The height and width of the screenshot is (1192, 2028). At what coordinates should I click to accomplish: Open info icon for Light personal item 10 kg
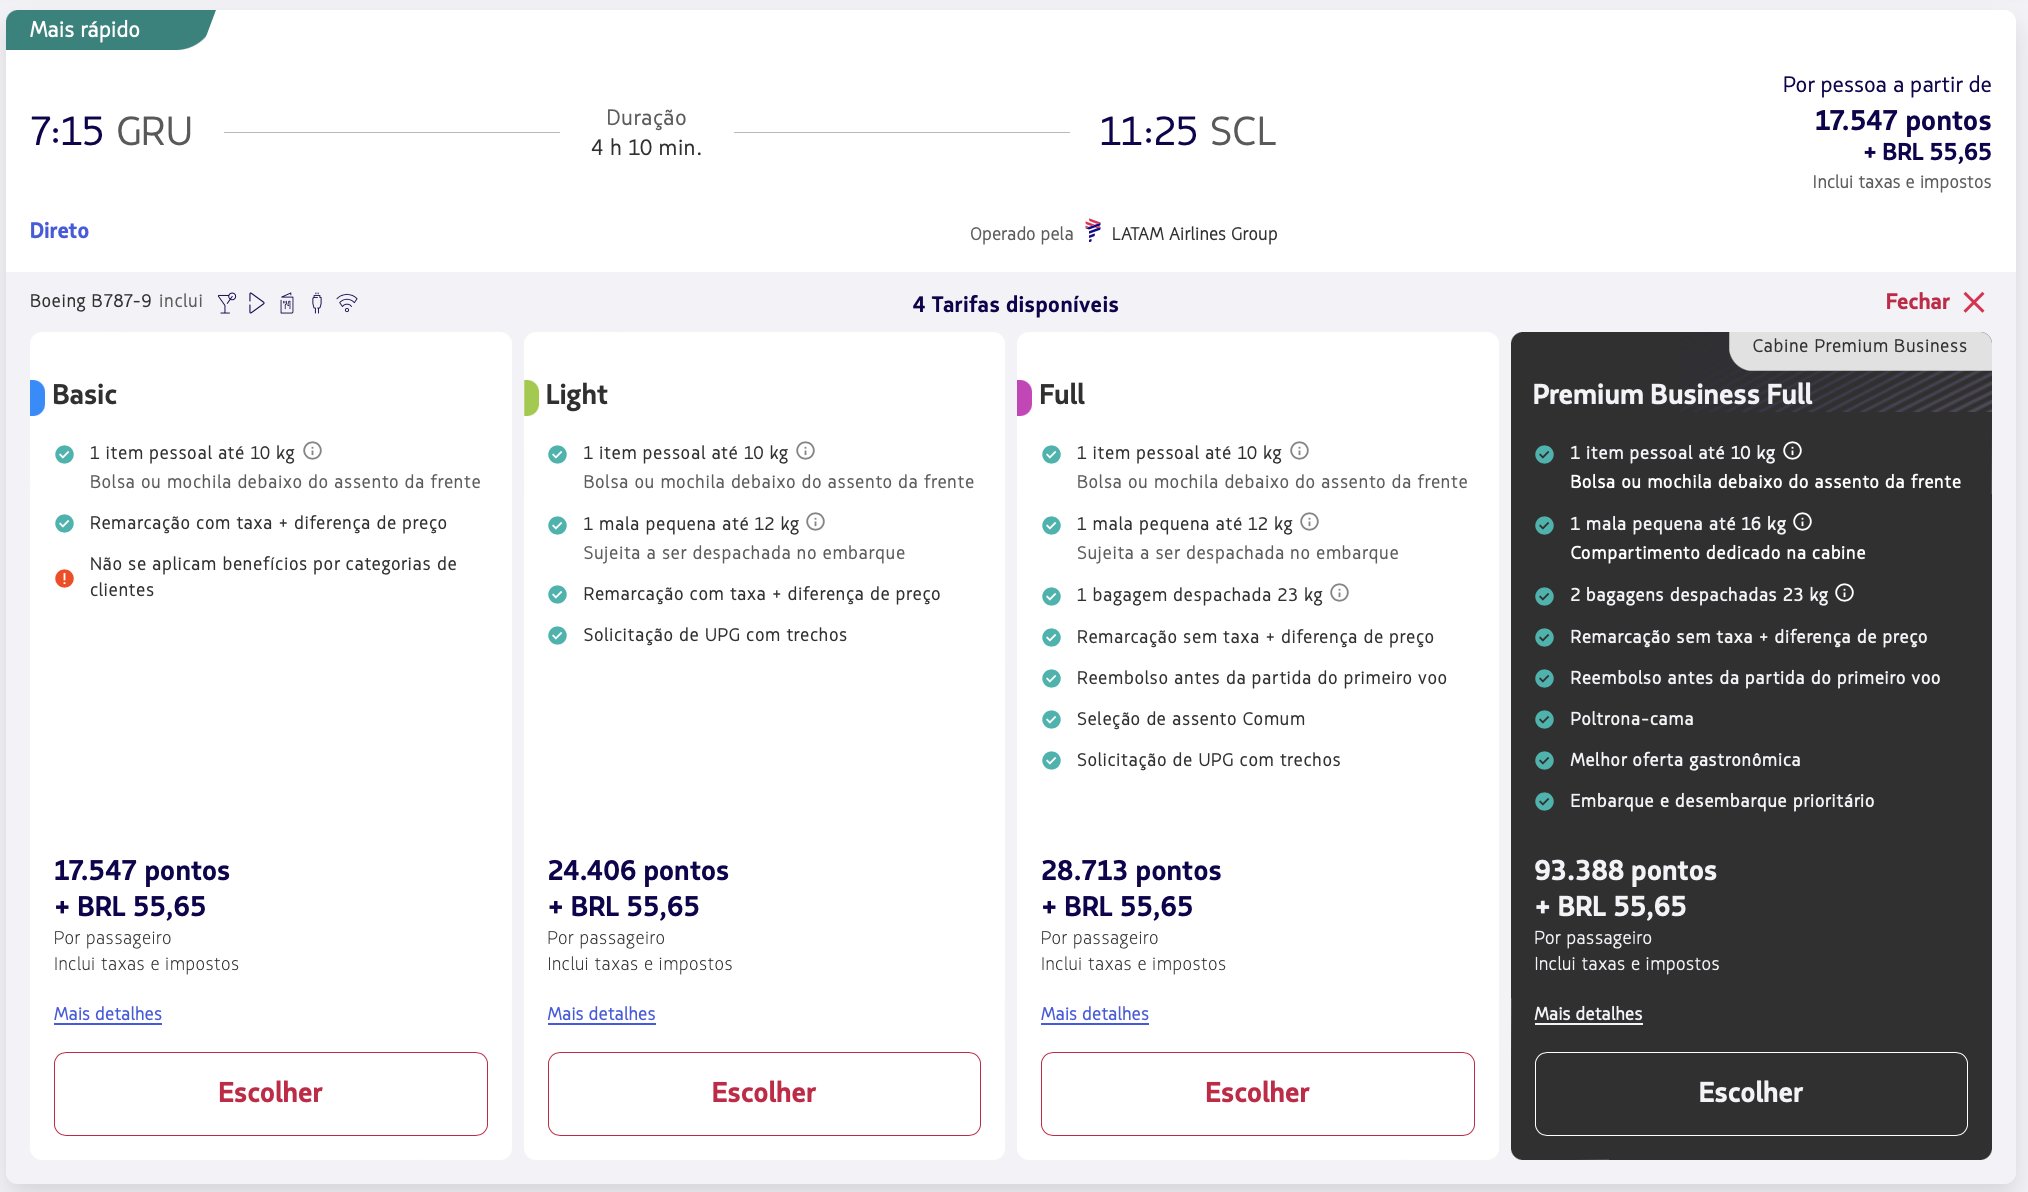click(x=806, y=451)
